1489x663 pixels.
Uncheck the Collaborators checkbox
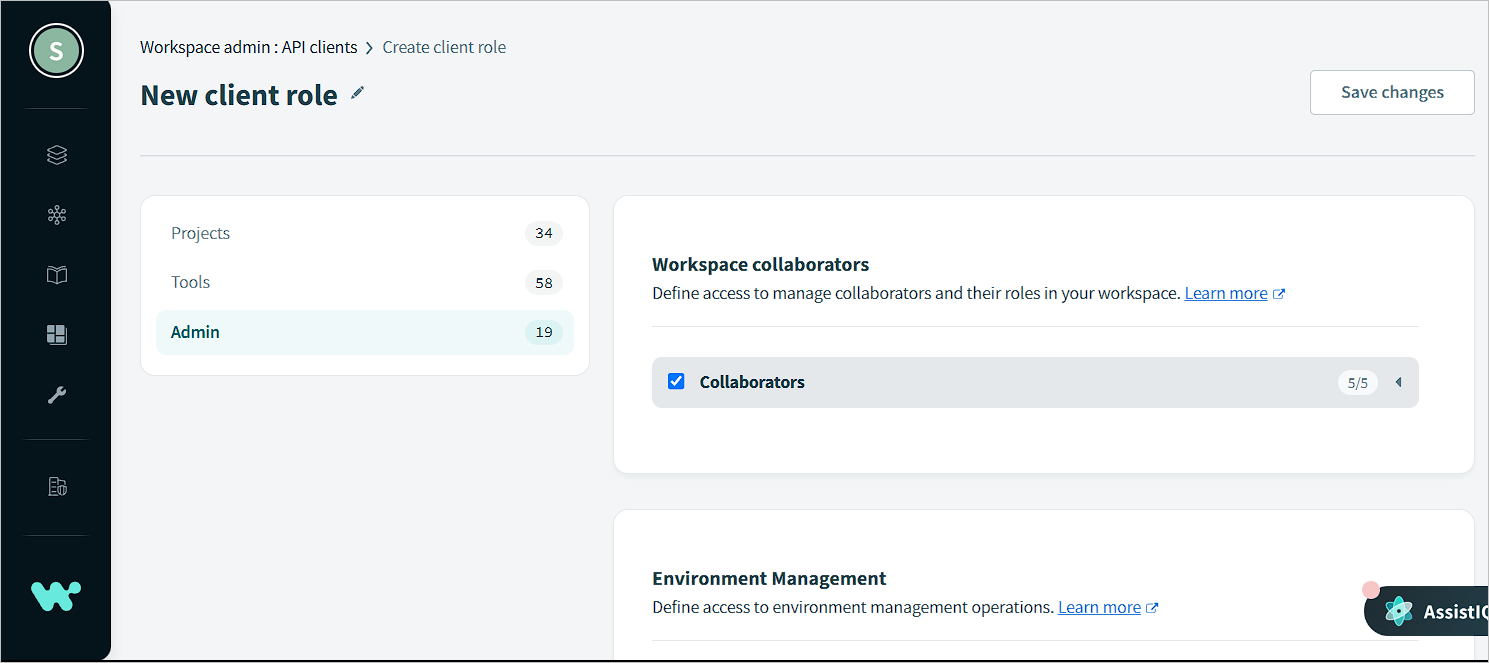click(676, 381)
